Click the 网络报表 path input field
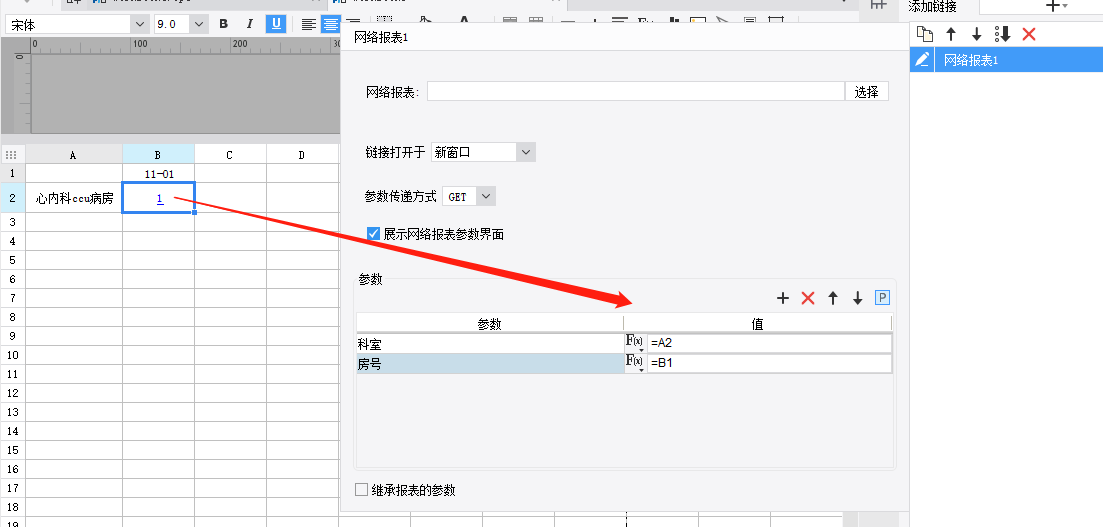 [x=635, y=91]
